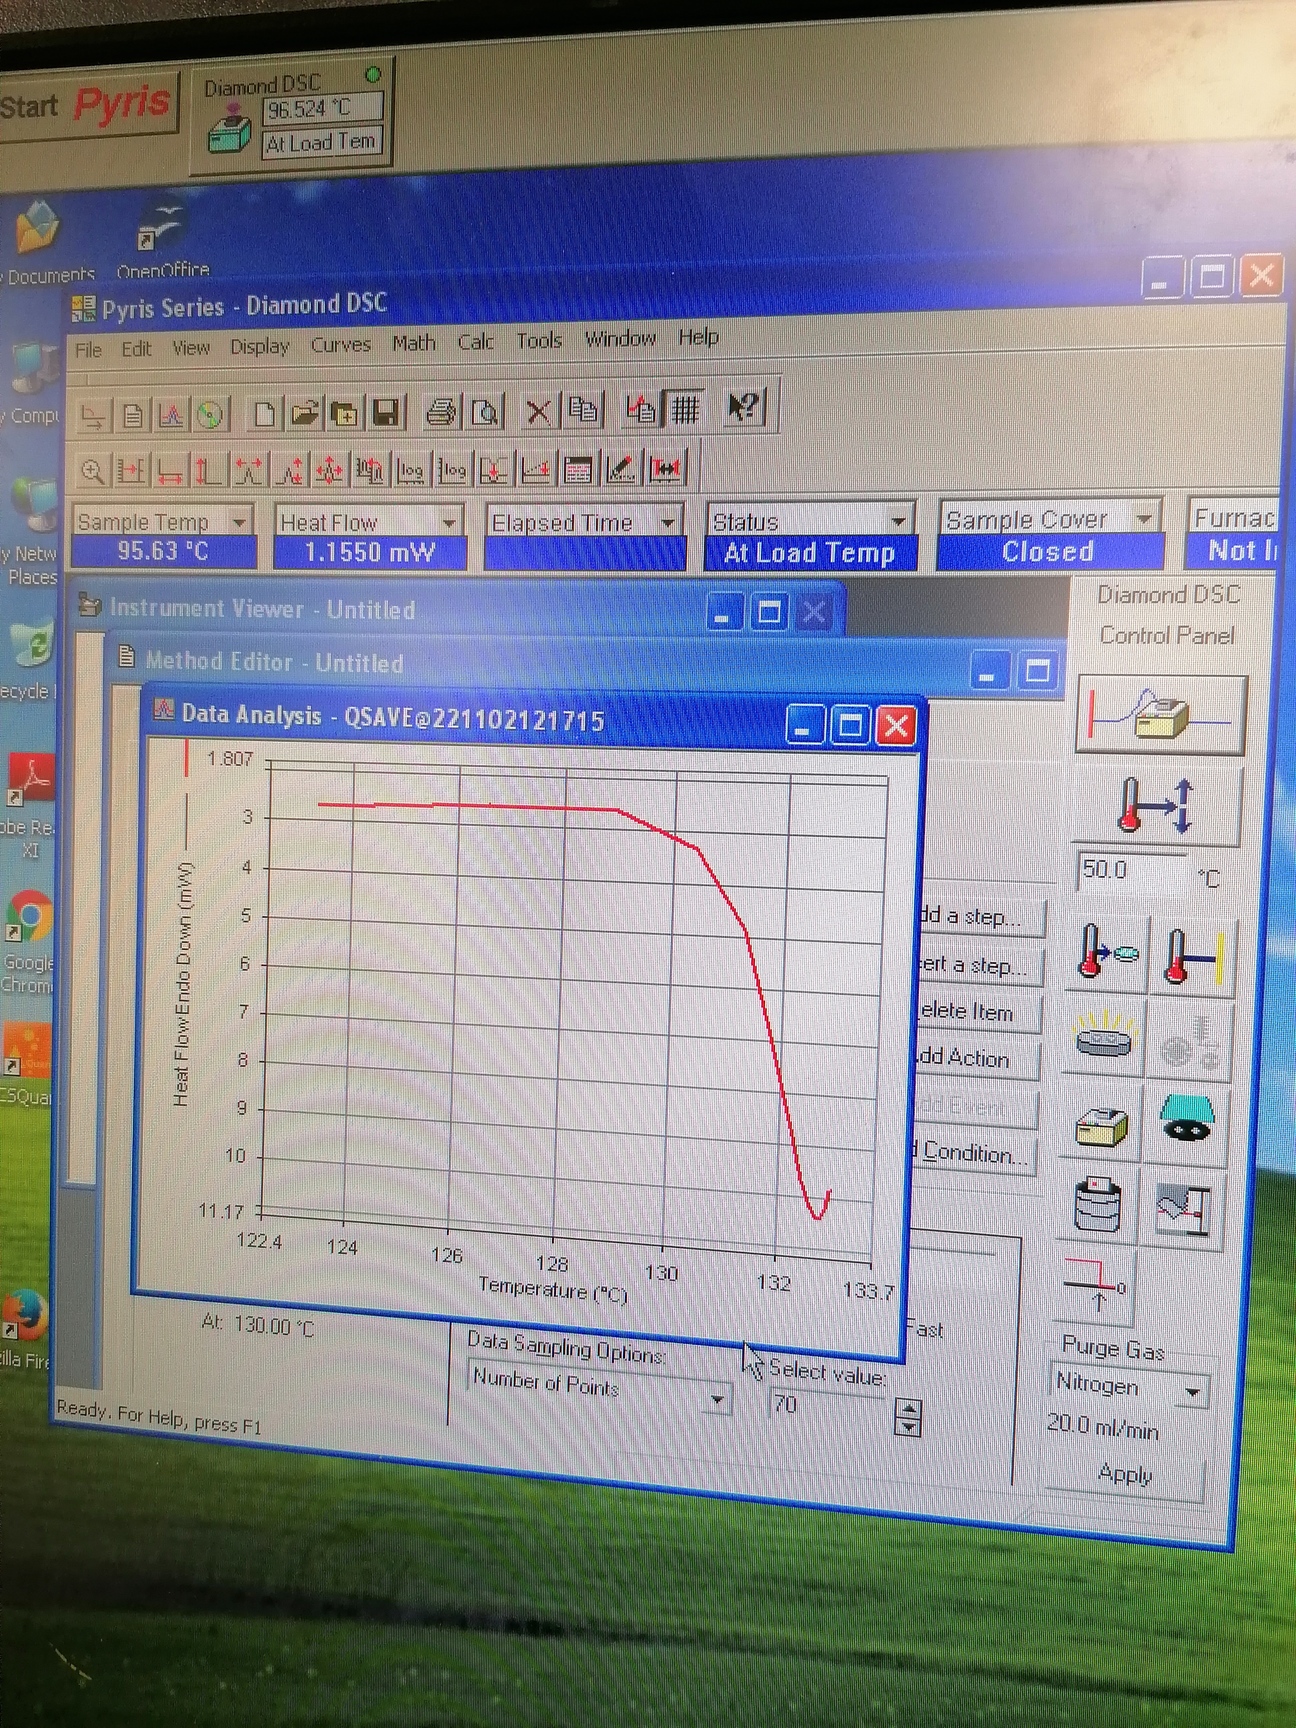The width and height of the screenshot is (1296, 1728).
Task: Click the Copy toolbar icon
Action: coord(583,409)
